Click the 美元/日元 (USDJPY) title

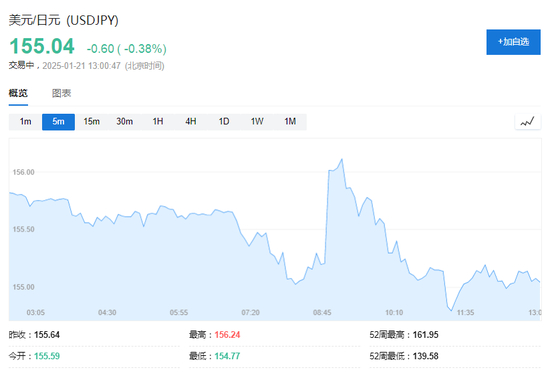click(x=63, y=20)
